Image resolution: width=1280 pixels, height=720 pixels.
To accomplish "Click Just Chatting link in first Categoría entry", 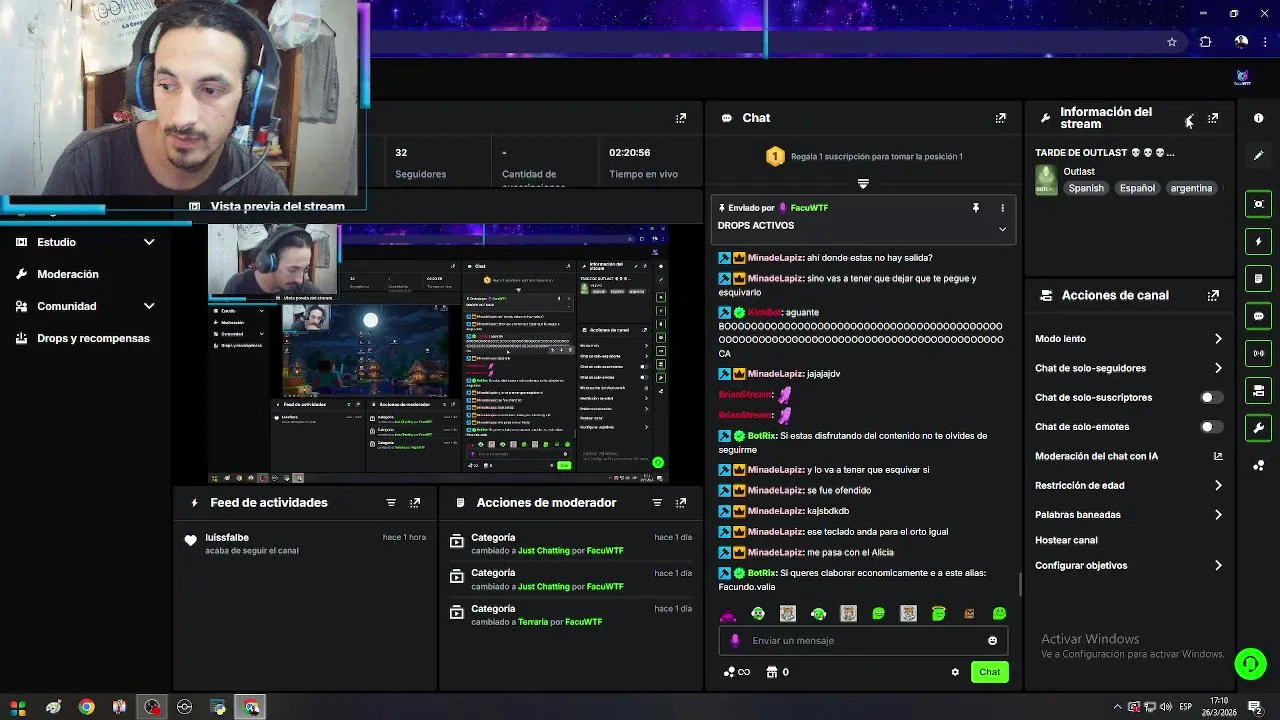I will pos(543,551).
